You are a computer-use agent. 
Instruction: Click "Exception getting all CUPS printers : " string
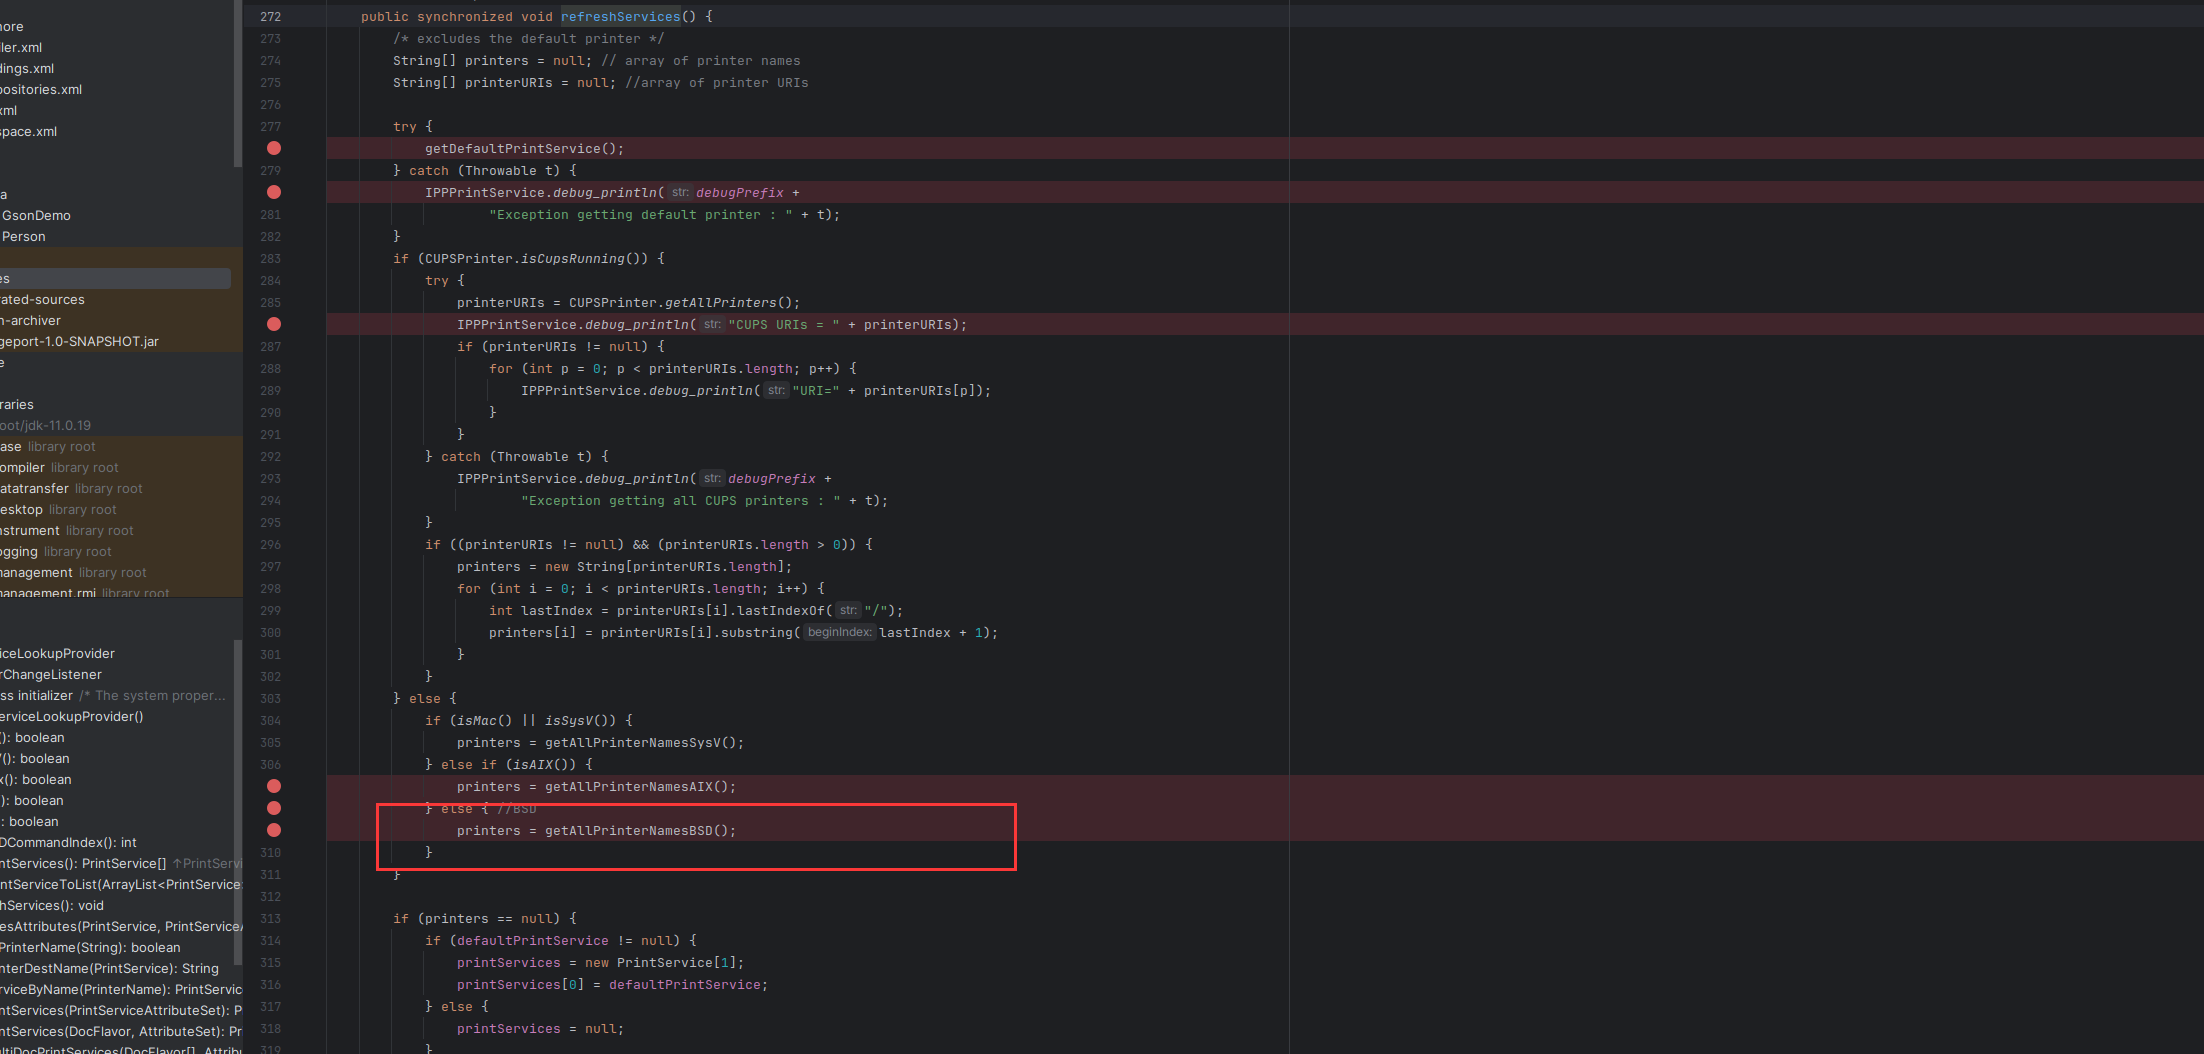[680, 500]
